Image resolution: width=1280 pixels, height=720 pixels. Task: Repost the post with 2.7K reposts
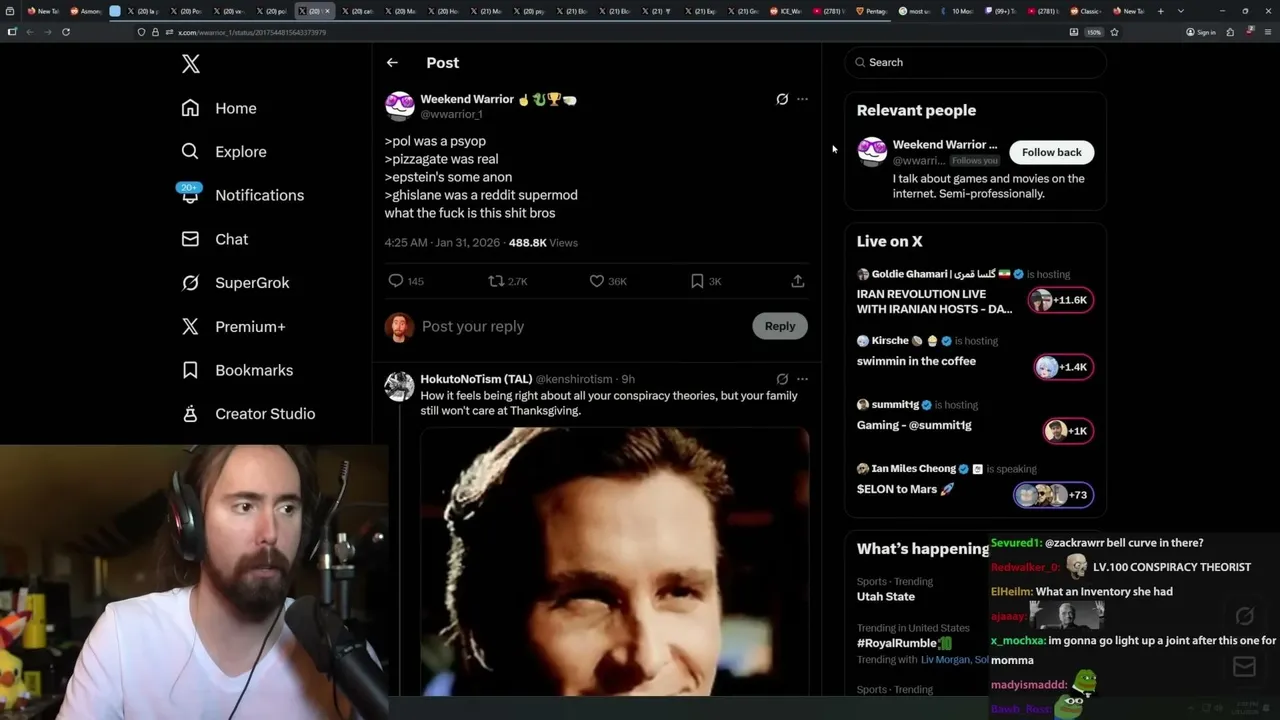pyautogui.click(x=495, y=281)
